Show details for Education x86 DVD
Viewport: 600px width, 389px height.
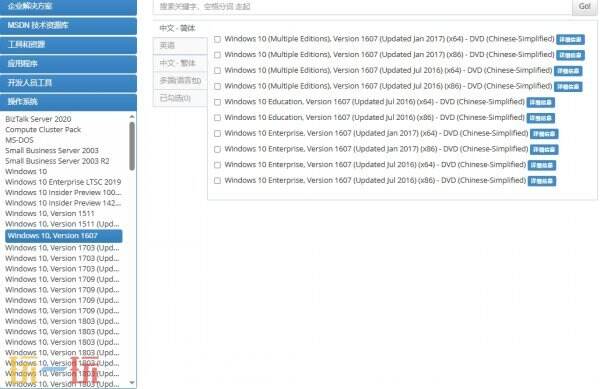pyautogui.click(x=541, y=118)
